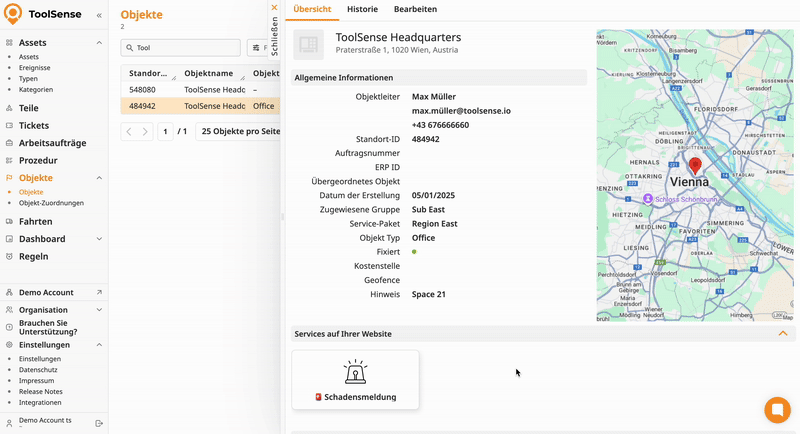The width and height of the screenshot is (800, 434).
Task: Select table row with ID 548080
Action: click(x=200, y=90)
